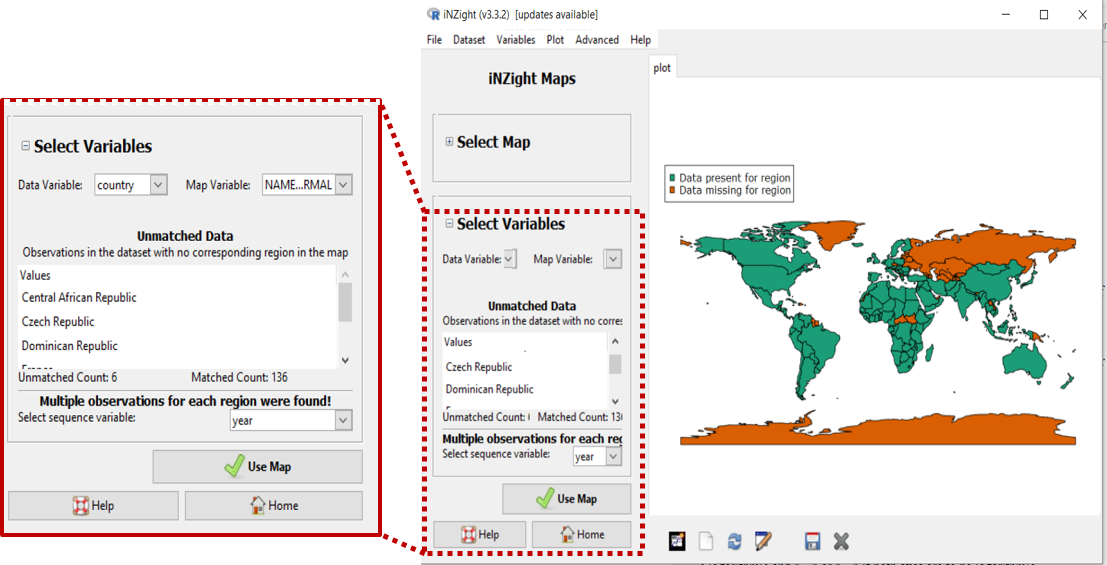Click the blank page icon in the plot toolbar
1107x565 pixels.
(706, 542)
